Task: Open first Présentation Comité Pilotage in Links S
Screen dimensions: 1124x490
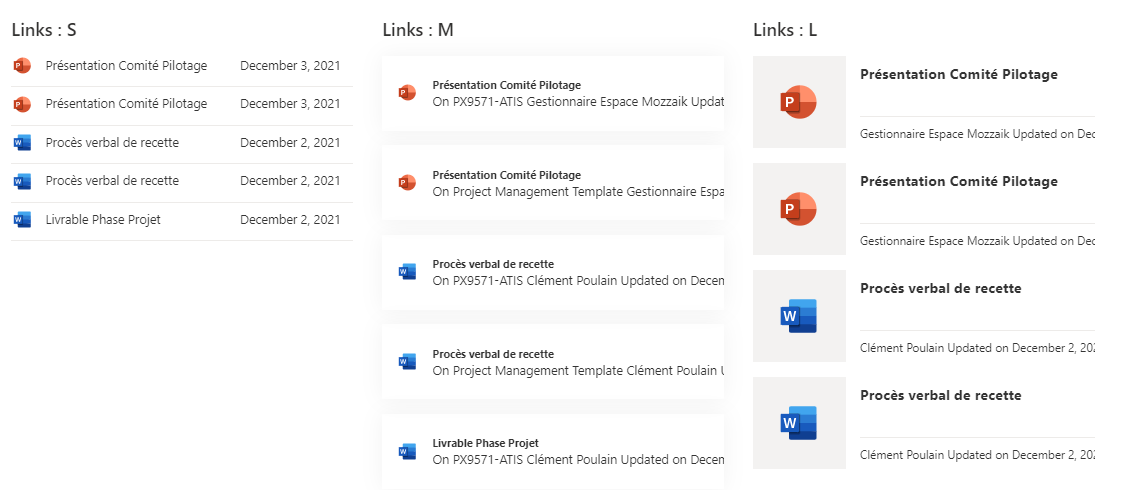Action: [126, 66]
